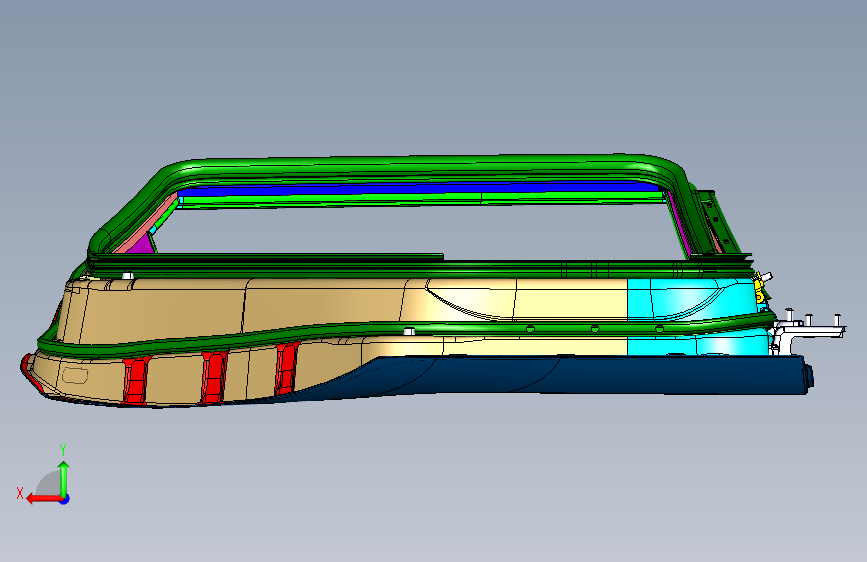The width and height of the screenshot is (867, 562).
Task: Click the green Y axis arrow of the triad
Action: 64,478
